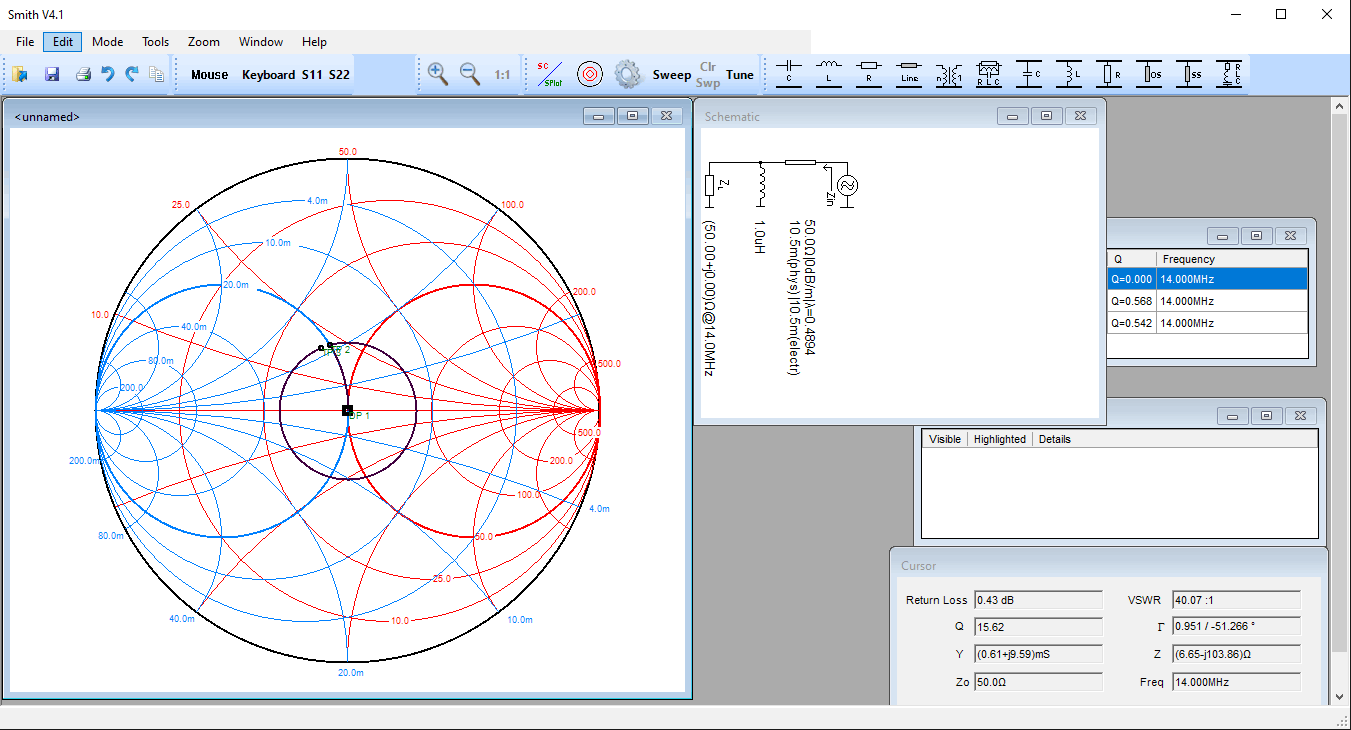Add a series capacitor element
The height and width of the screenshot is (730, 1351).
(789, 74)
